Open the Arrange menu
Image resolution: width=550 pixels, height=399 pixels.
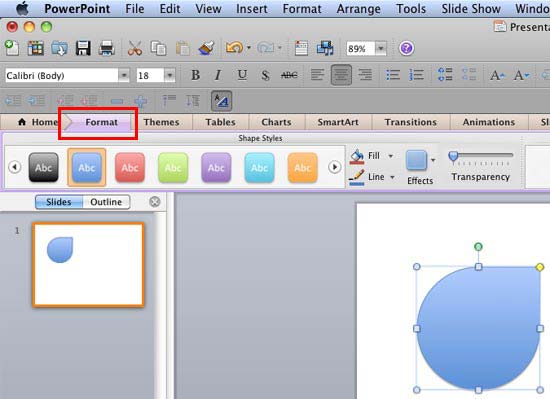(358, 8)
